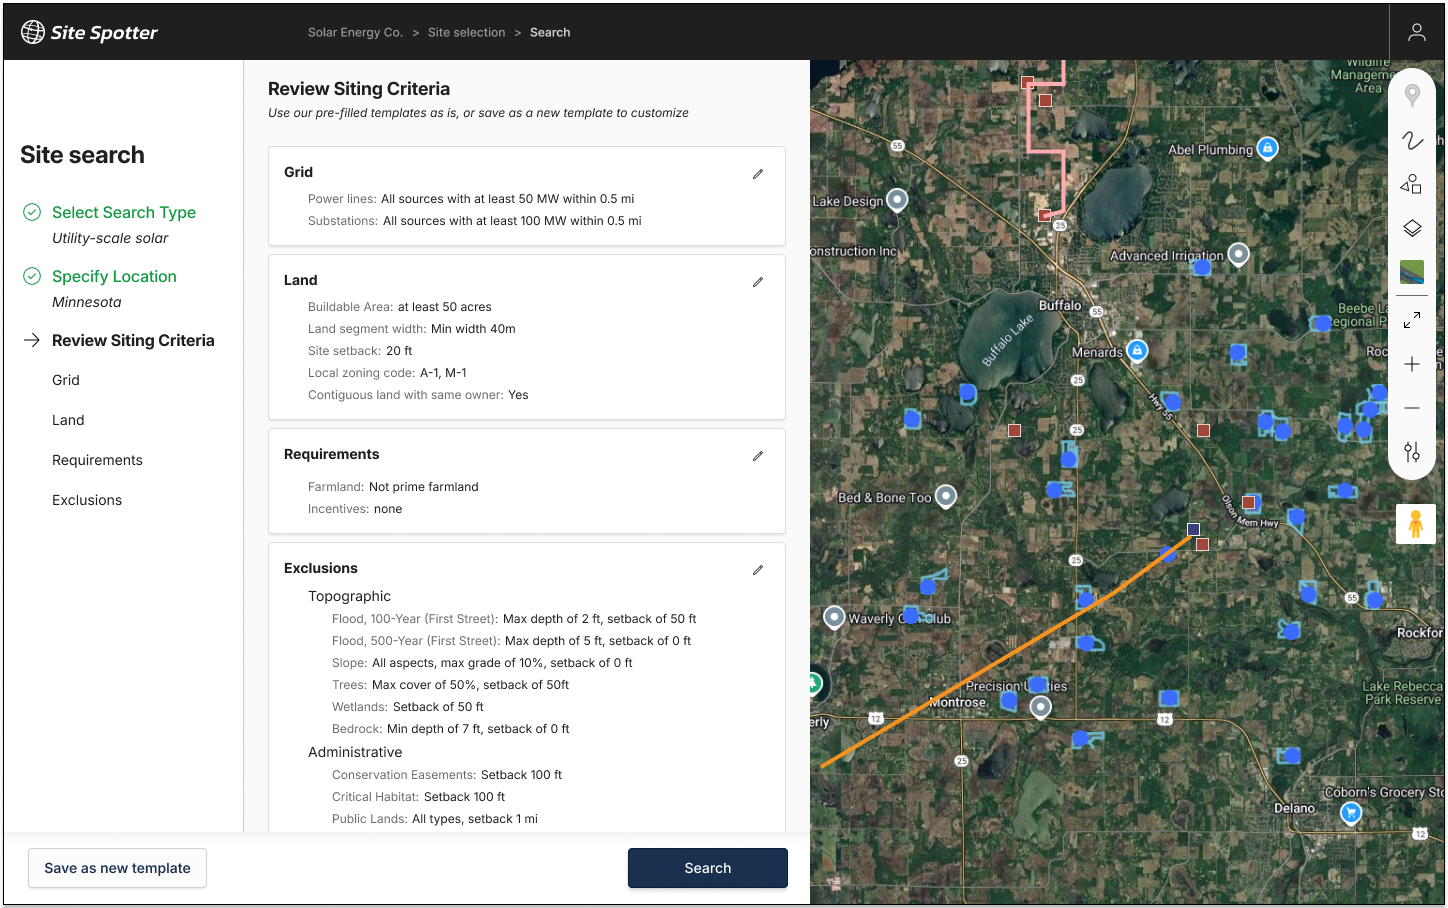This screenshot has height=908, width=1448.
Task: Click the location pin tool in map toolbar
Action: tap(1412, 96)
